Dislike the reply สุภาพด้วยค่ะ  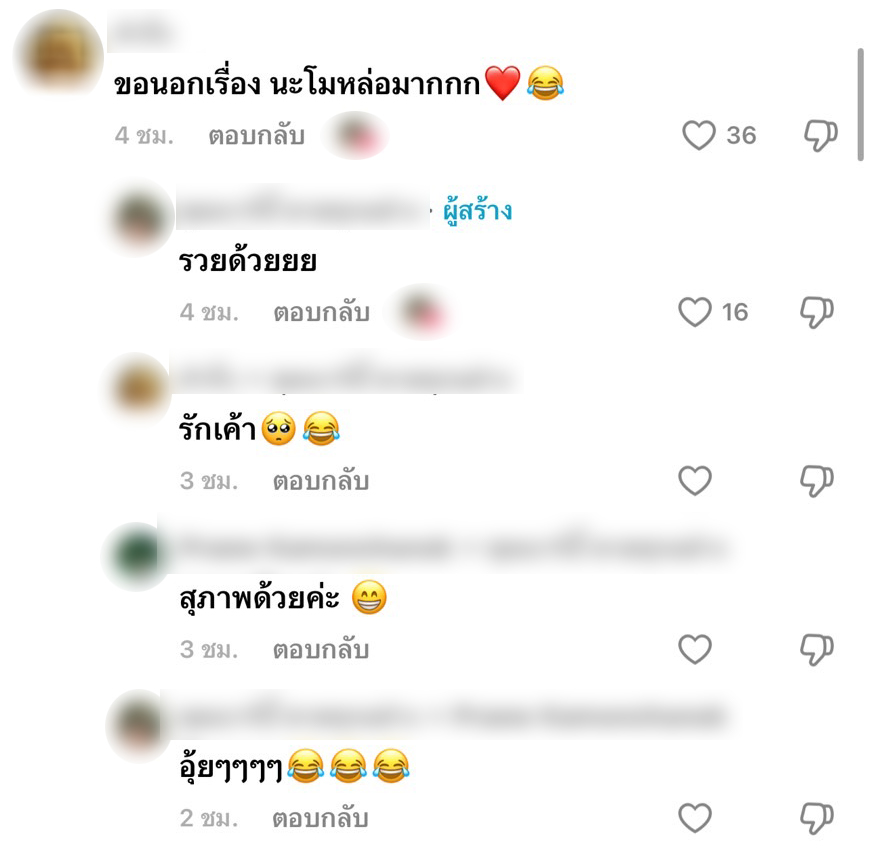point(817,650)
